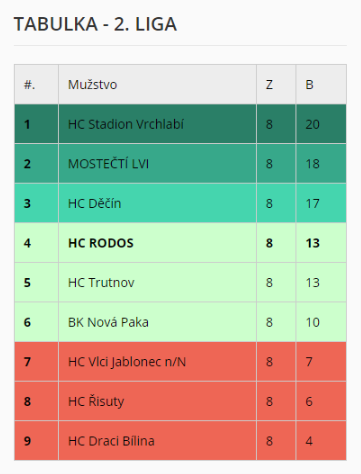Click the 17 points cell for Děčín
The width and height of the screenshot is (361, 474).
321,203
